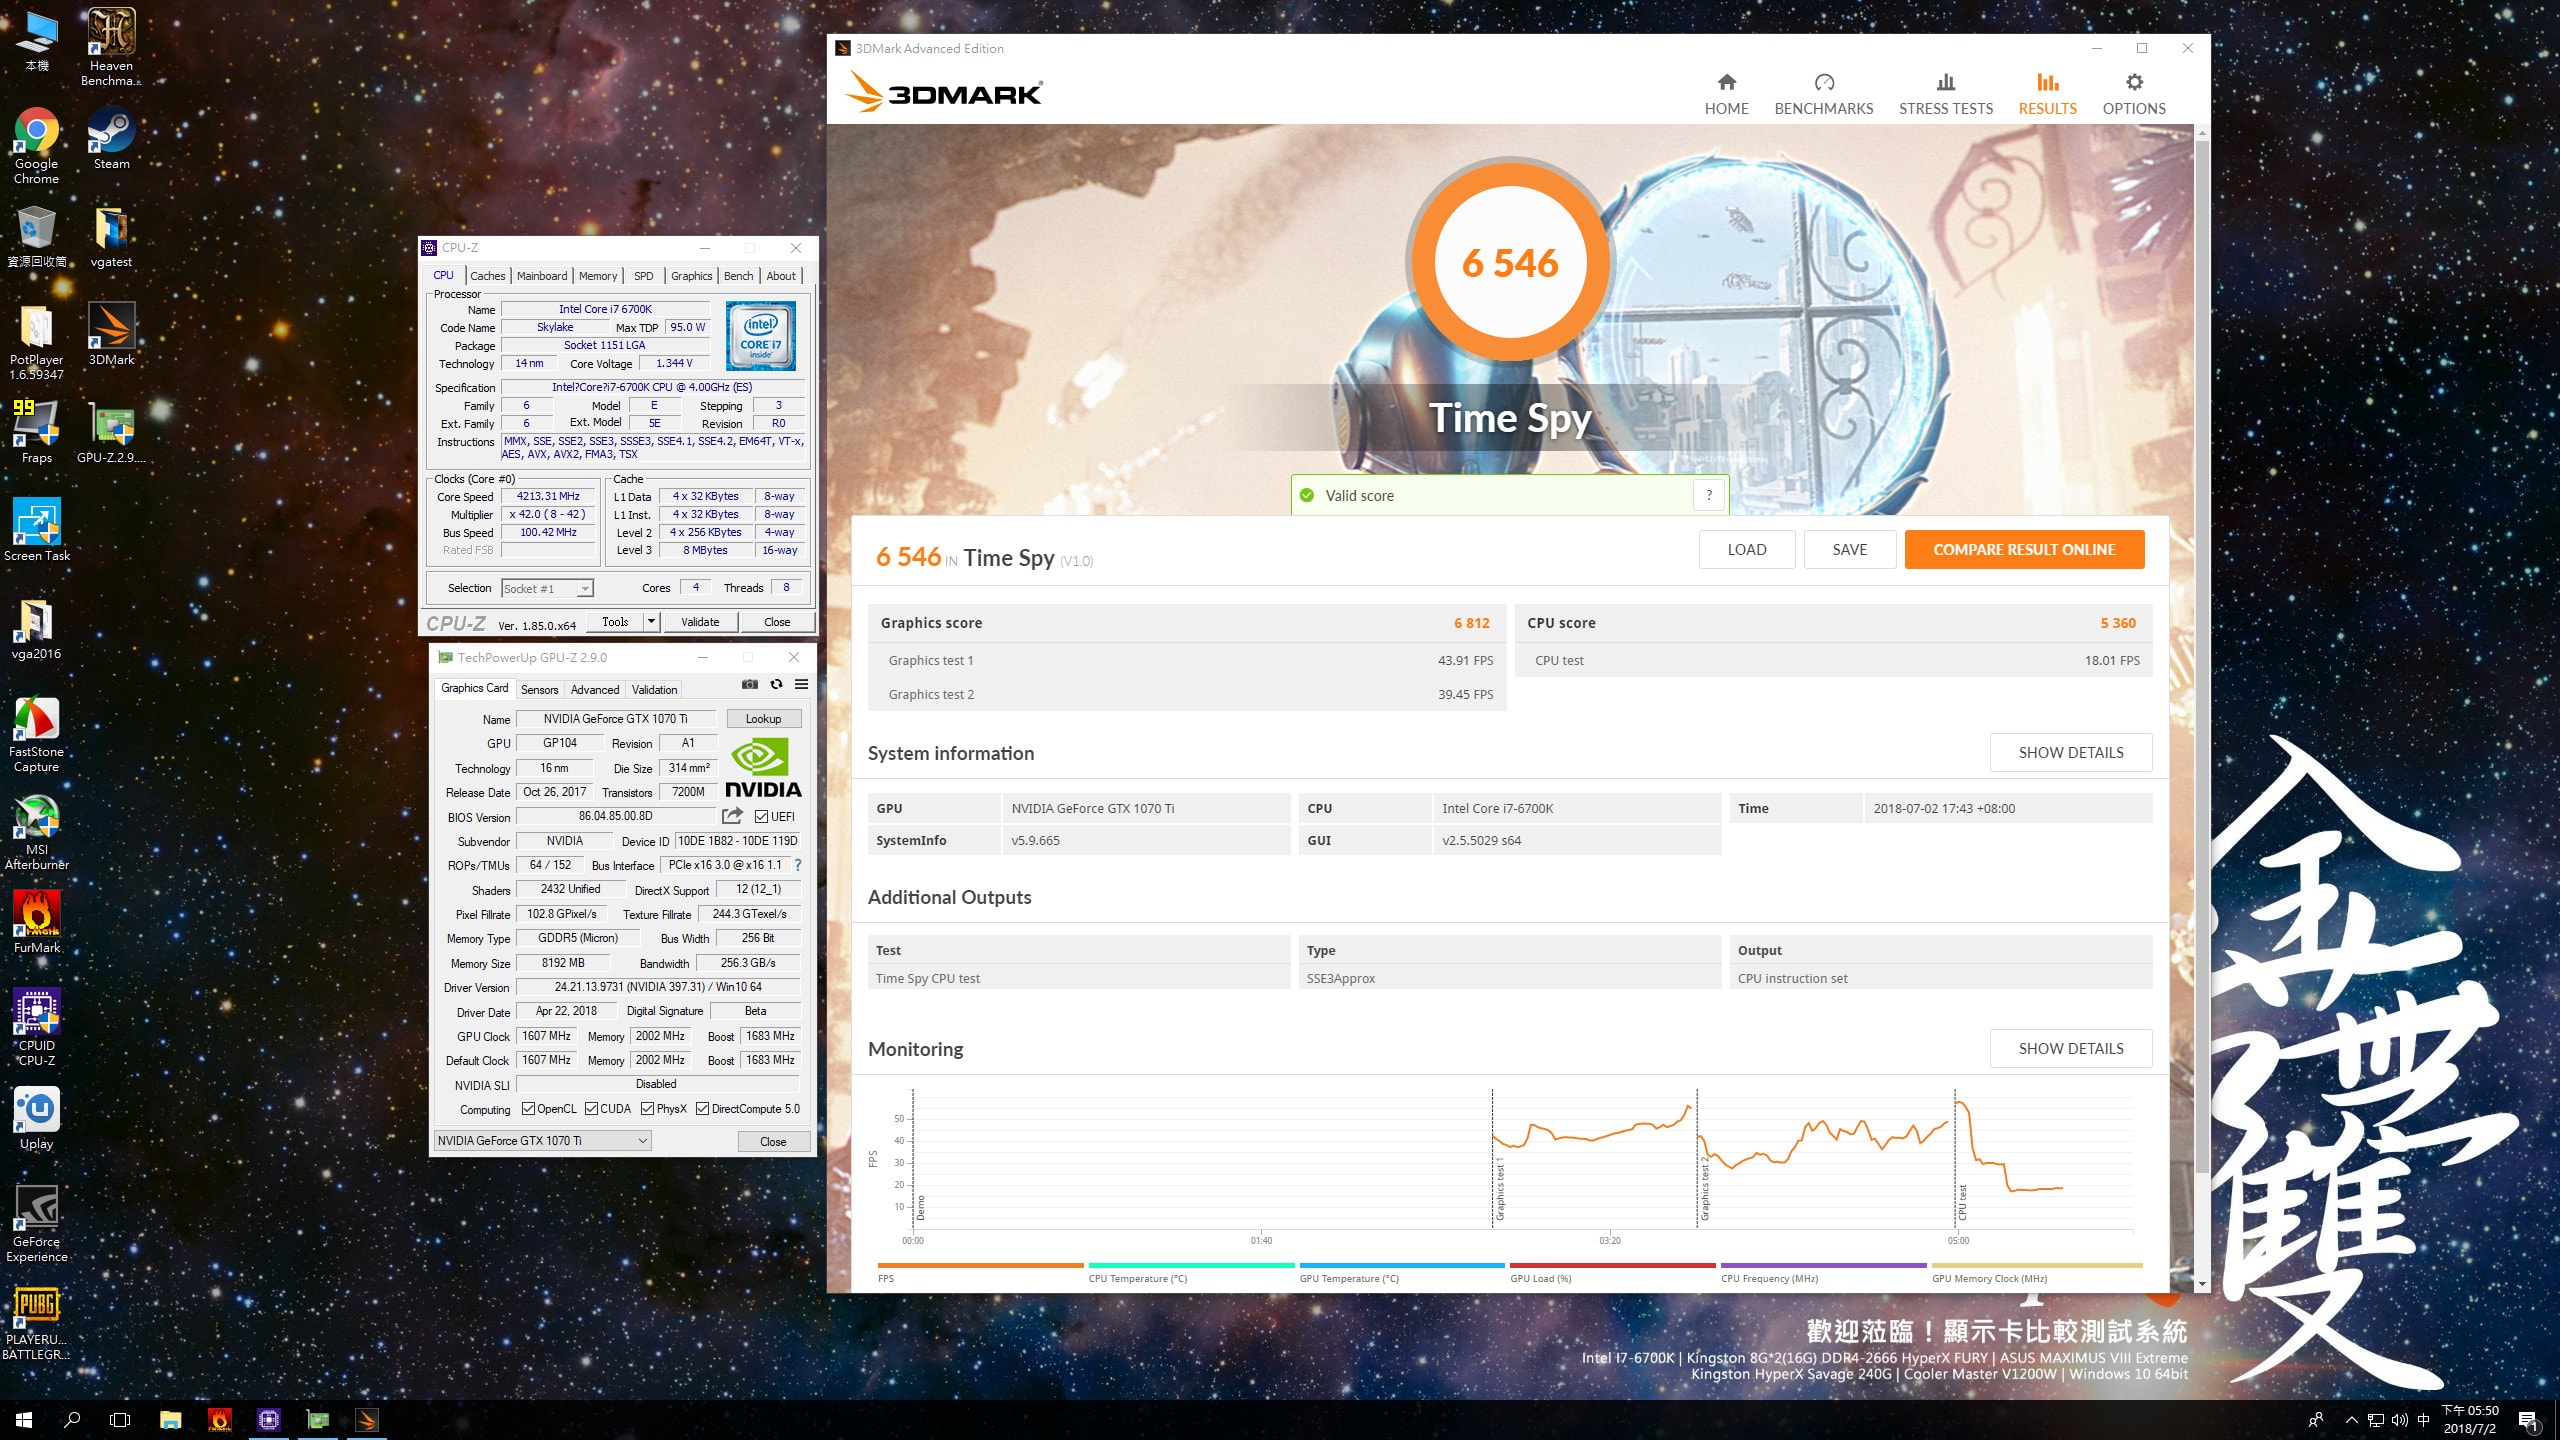Toggle the OpenCL checkbox in GPU-Z
The height and width of the screenshot is (1440, 2560).
[528, 1108]
